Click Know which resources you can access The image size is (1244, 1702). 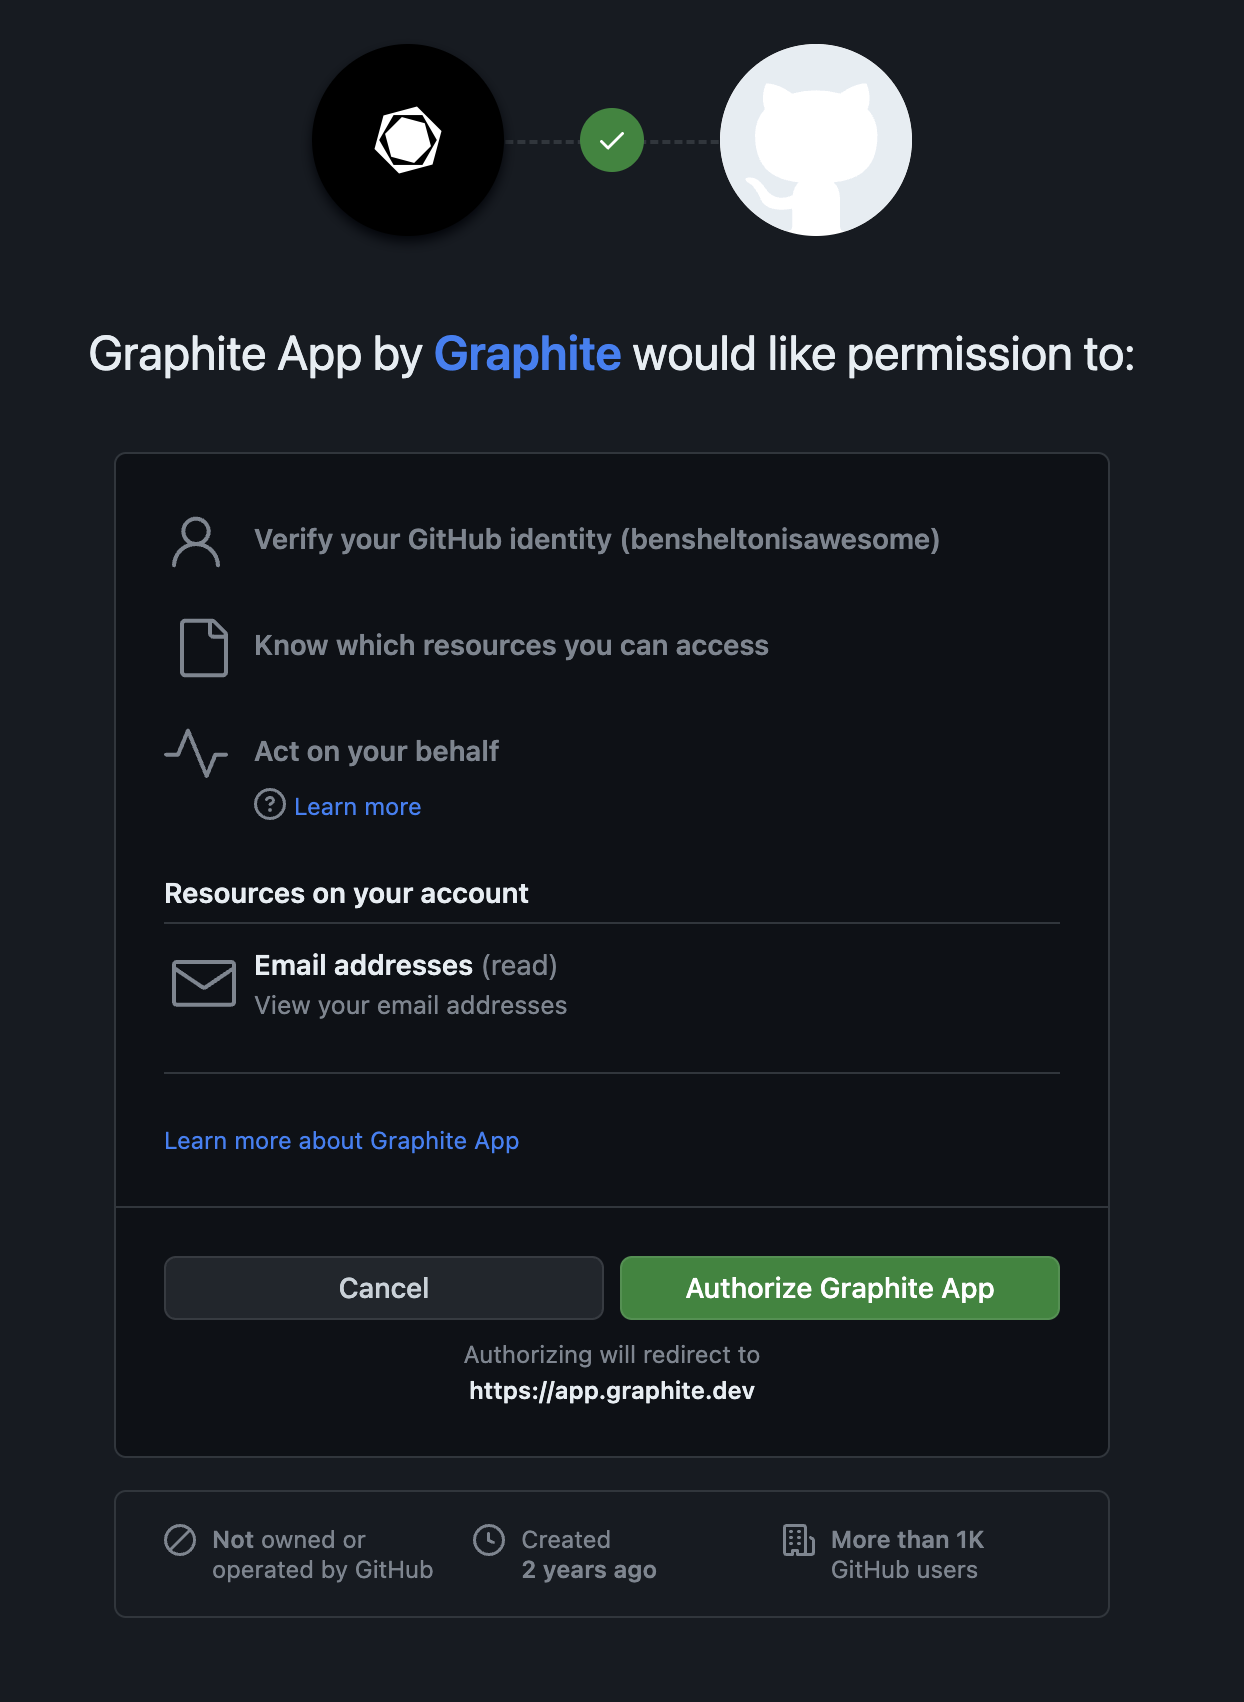[x=511, y=646]
